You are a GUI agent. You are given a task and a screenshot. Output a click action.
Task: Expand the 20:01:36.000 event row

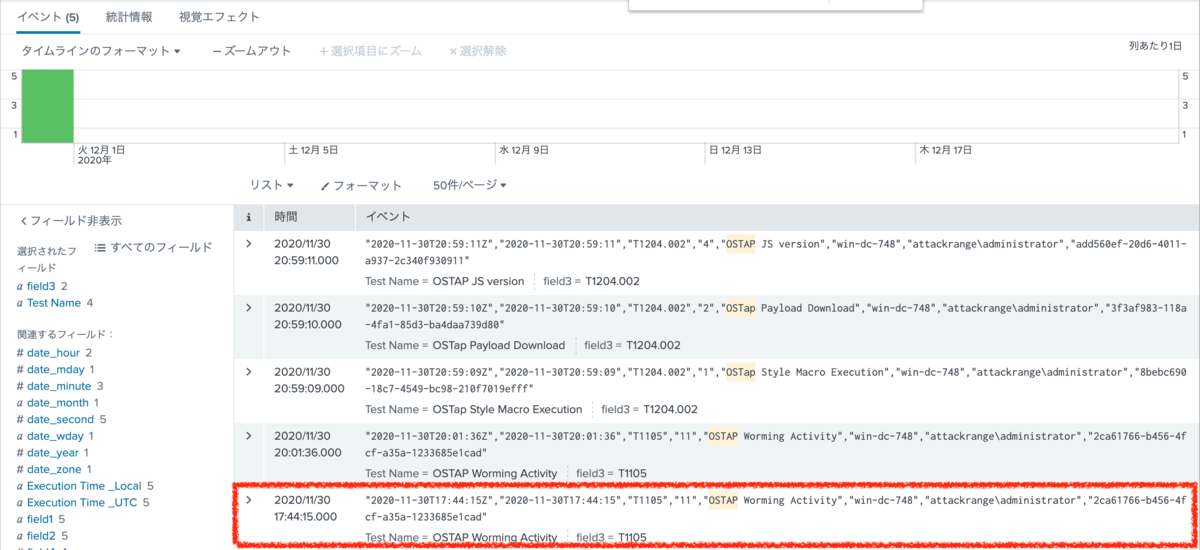tap(249, 435)
